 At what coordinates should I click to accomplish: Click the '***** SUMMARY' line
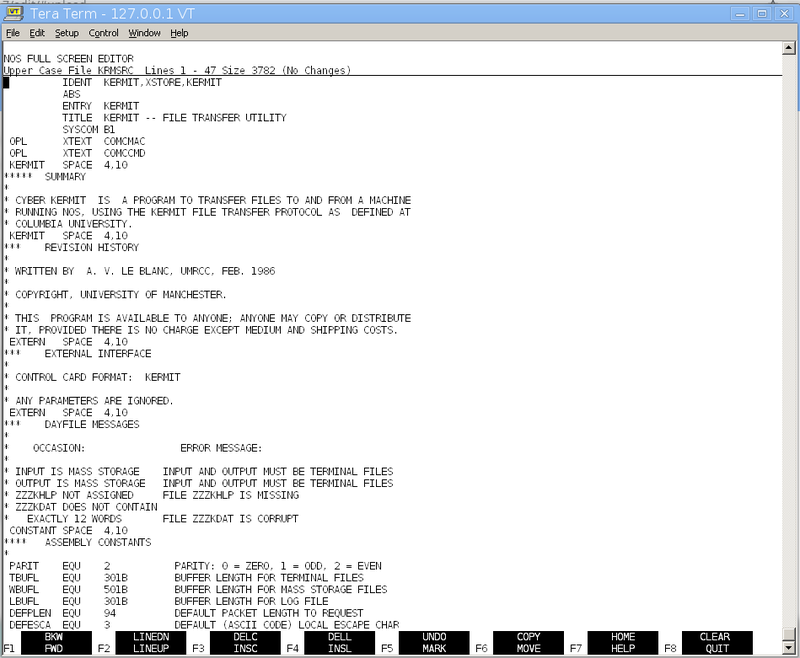pos(45,176)
